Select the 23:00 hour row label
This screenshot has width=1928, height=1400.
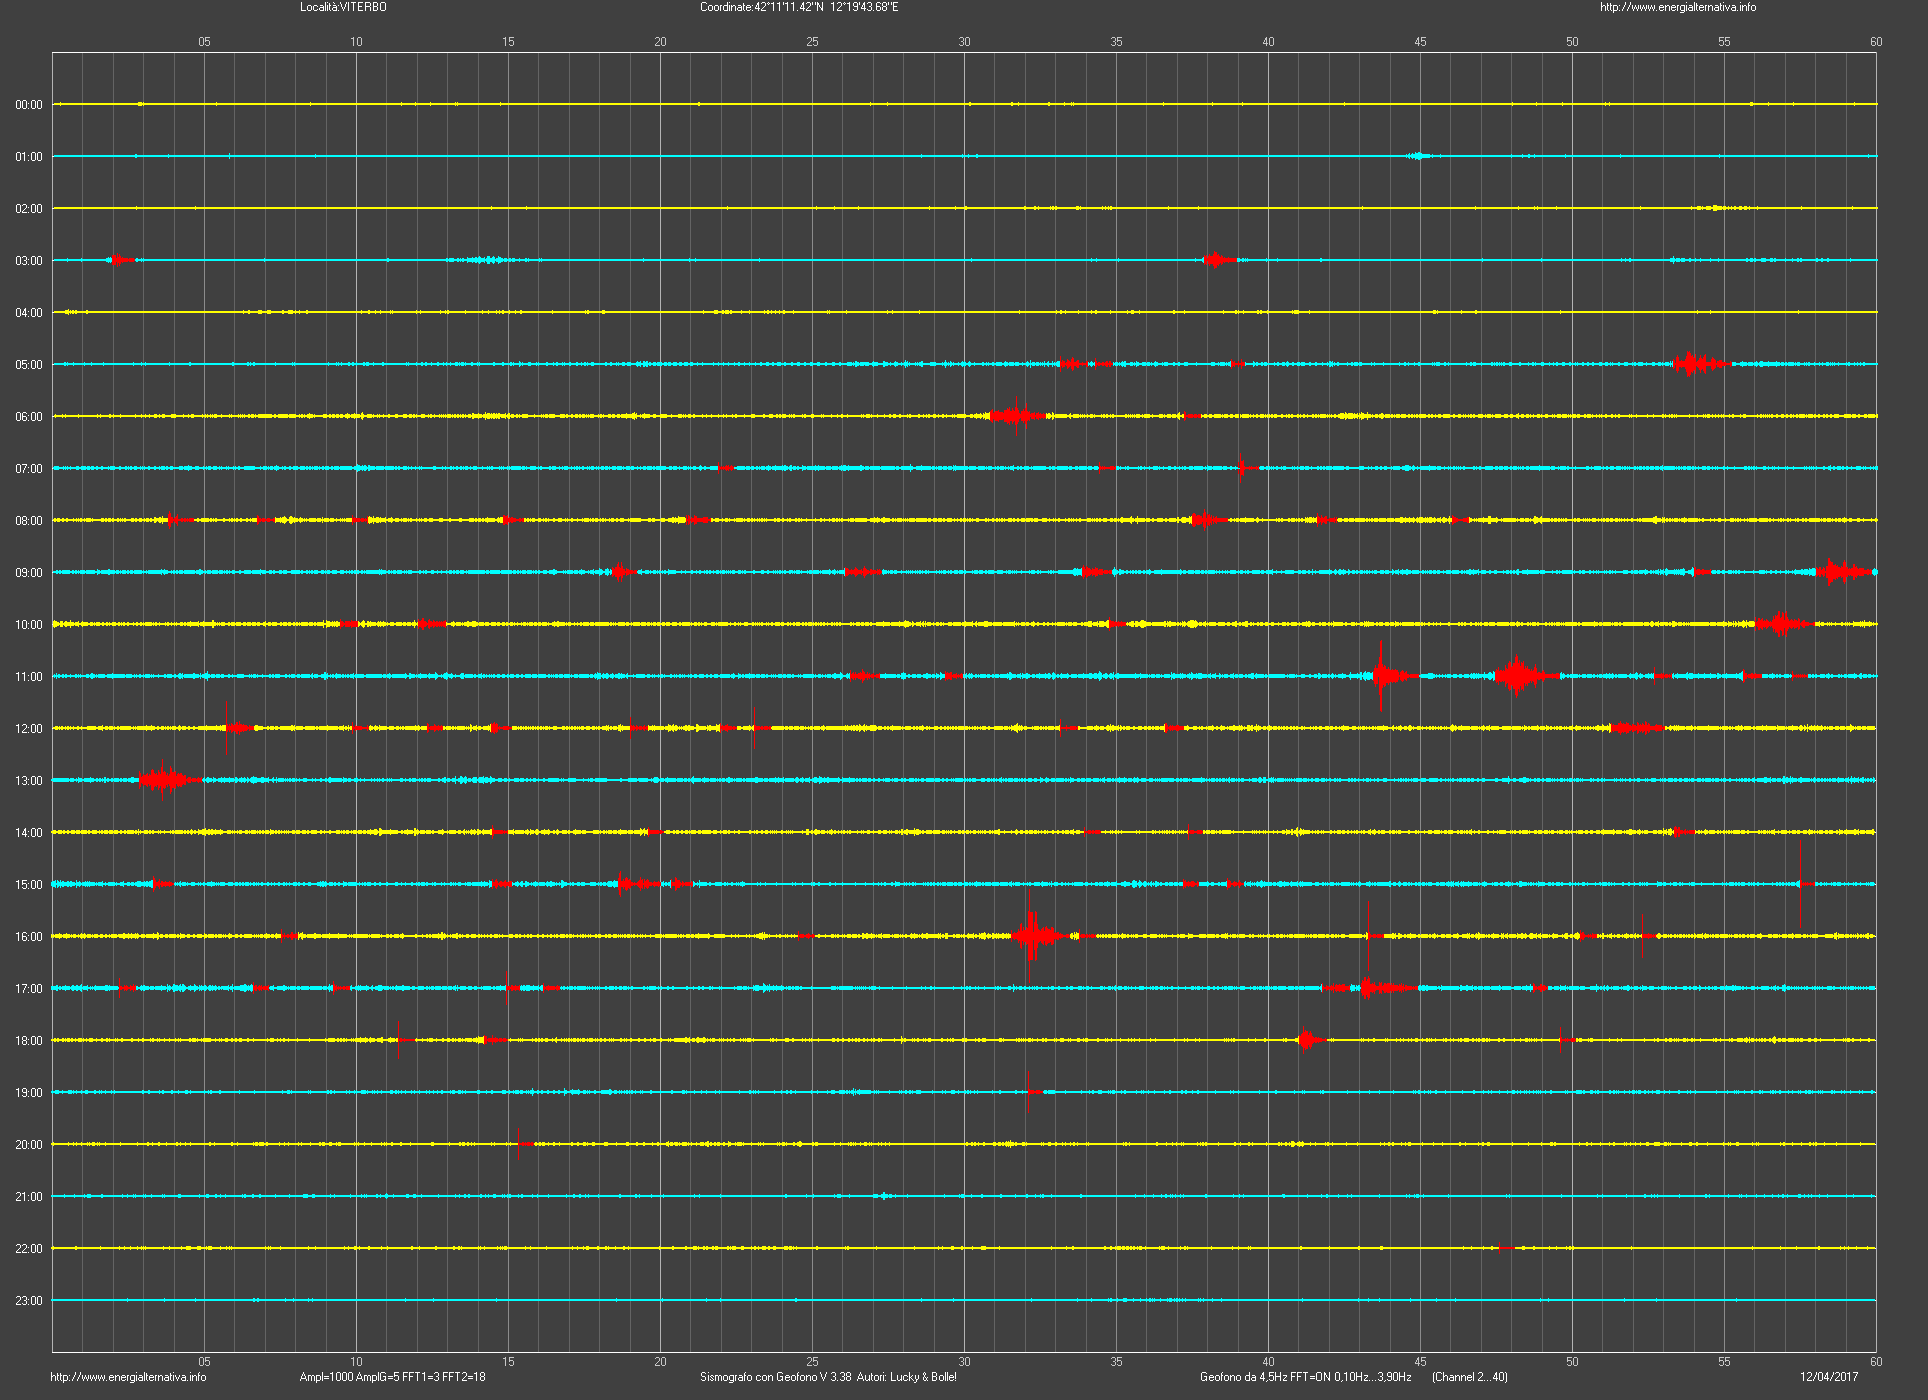(29, 1301)
